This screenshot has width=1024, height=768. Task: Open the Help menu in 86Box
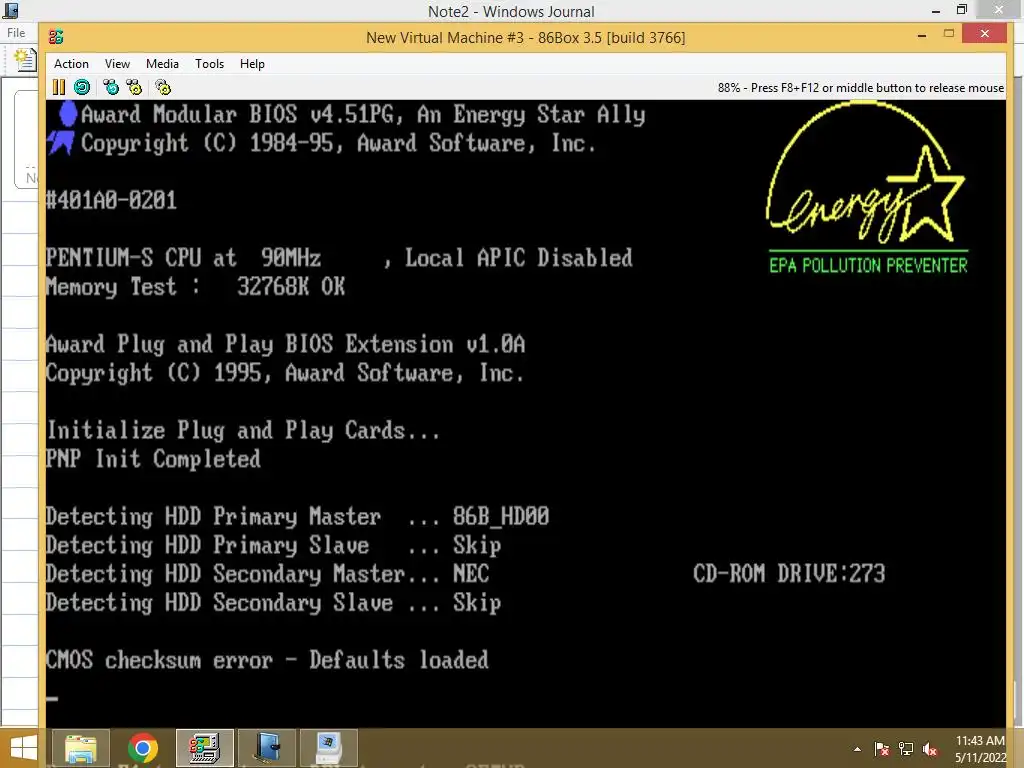coord(252,63)
